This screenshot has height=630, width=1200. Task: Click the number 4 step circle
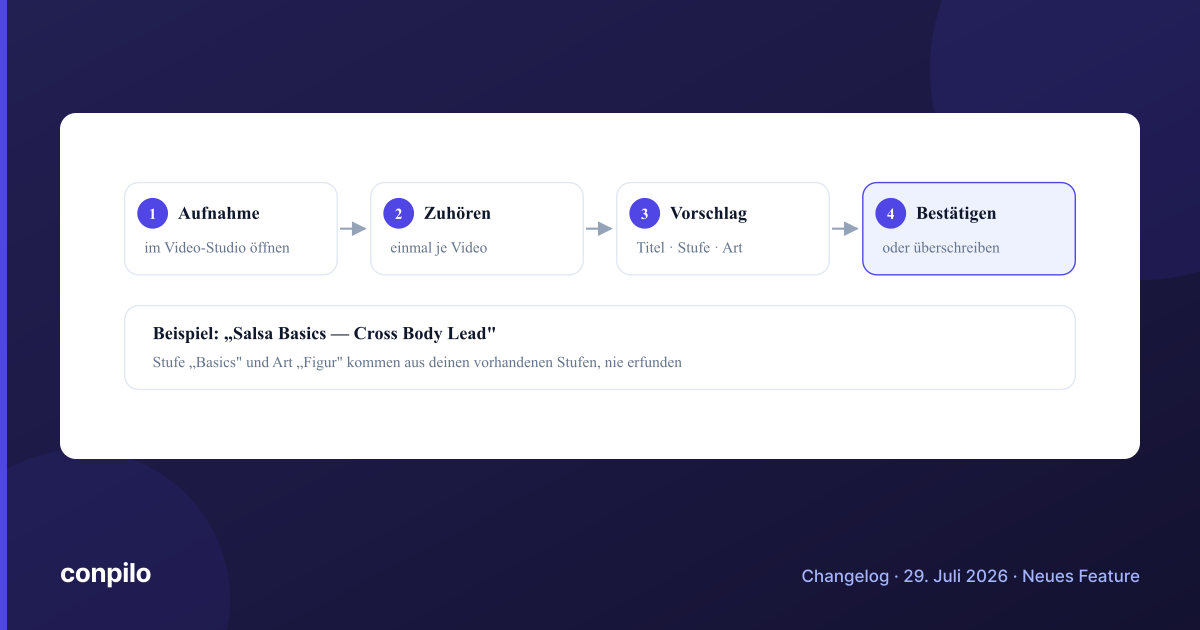[891, 213]
